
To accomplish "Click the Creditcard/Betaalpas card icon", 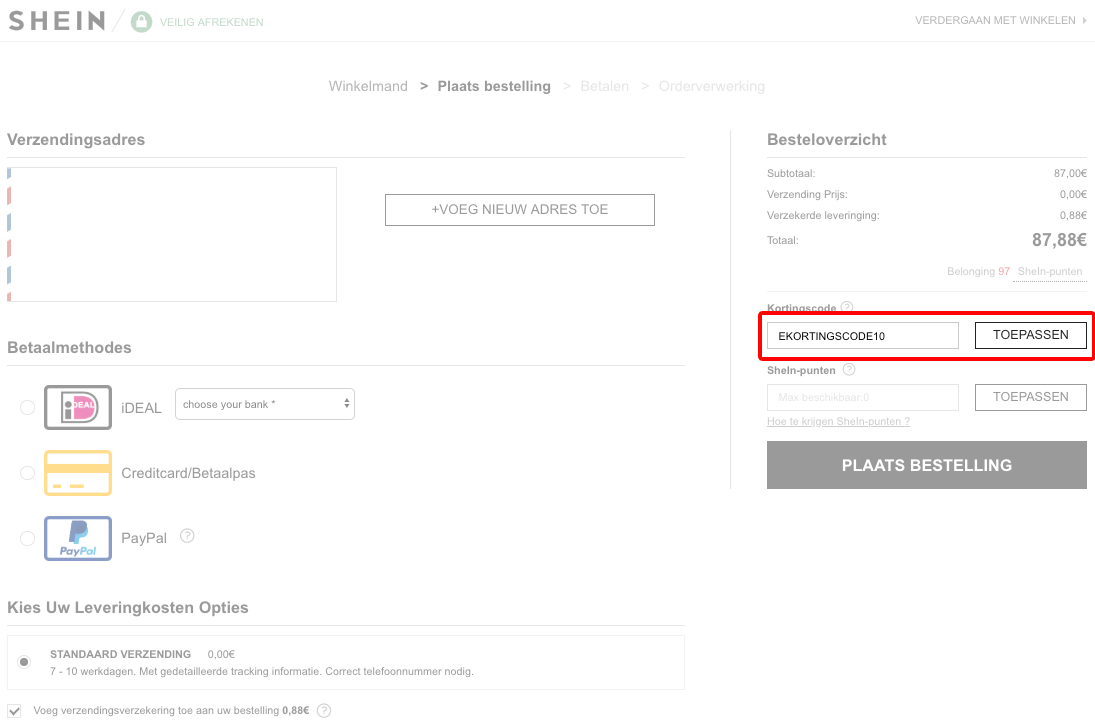I will (77, 472).
